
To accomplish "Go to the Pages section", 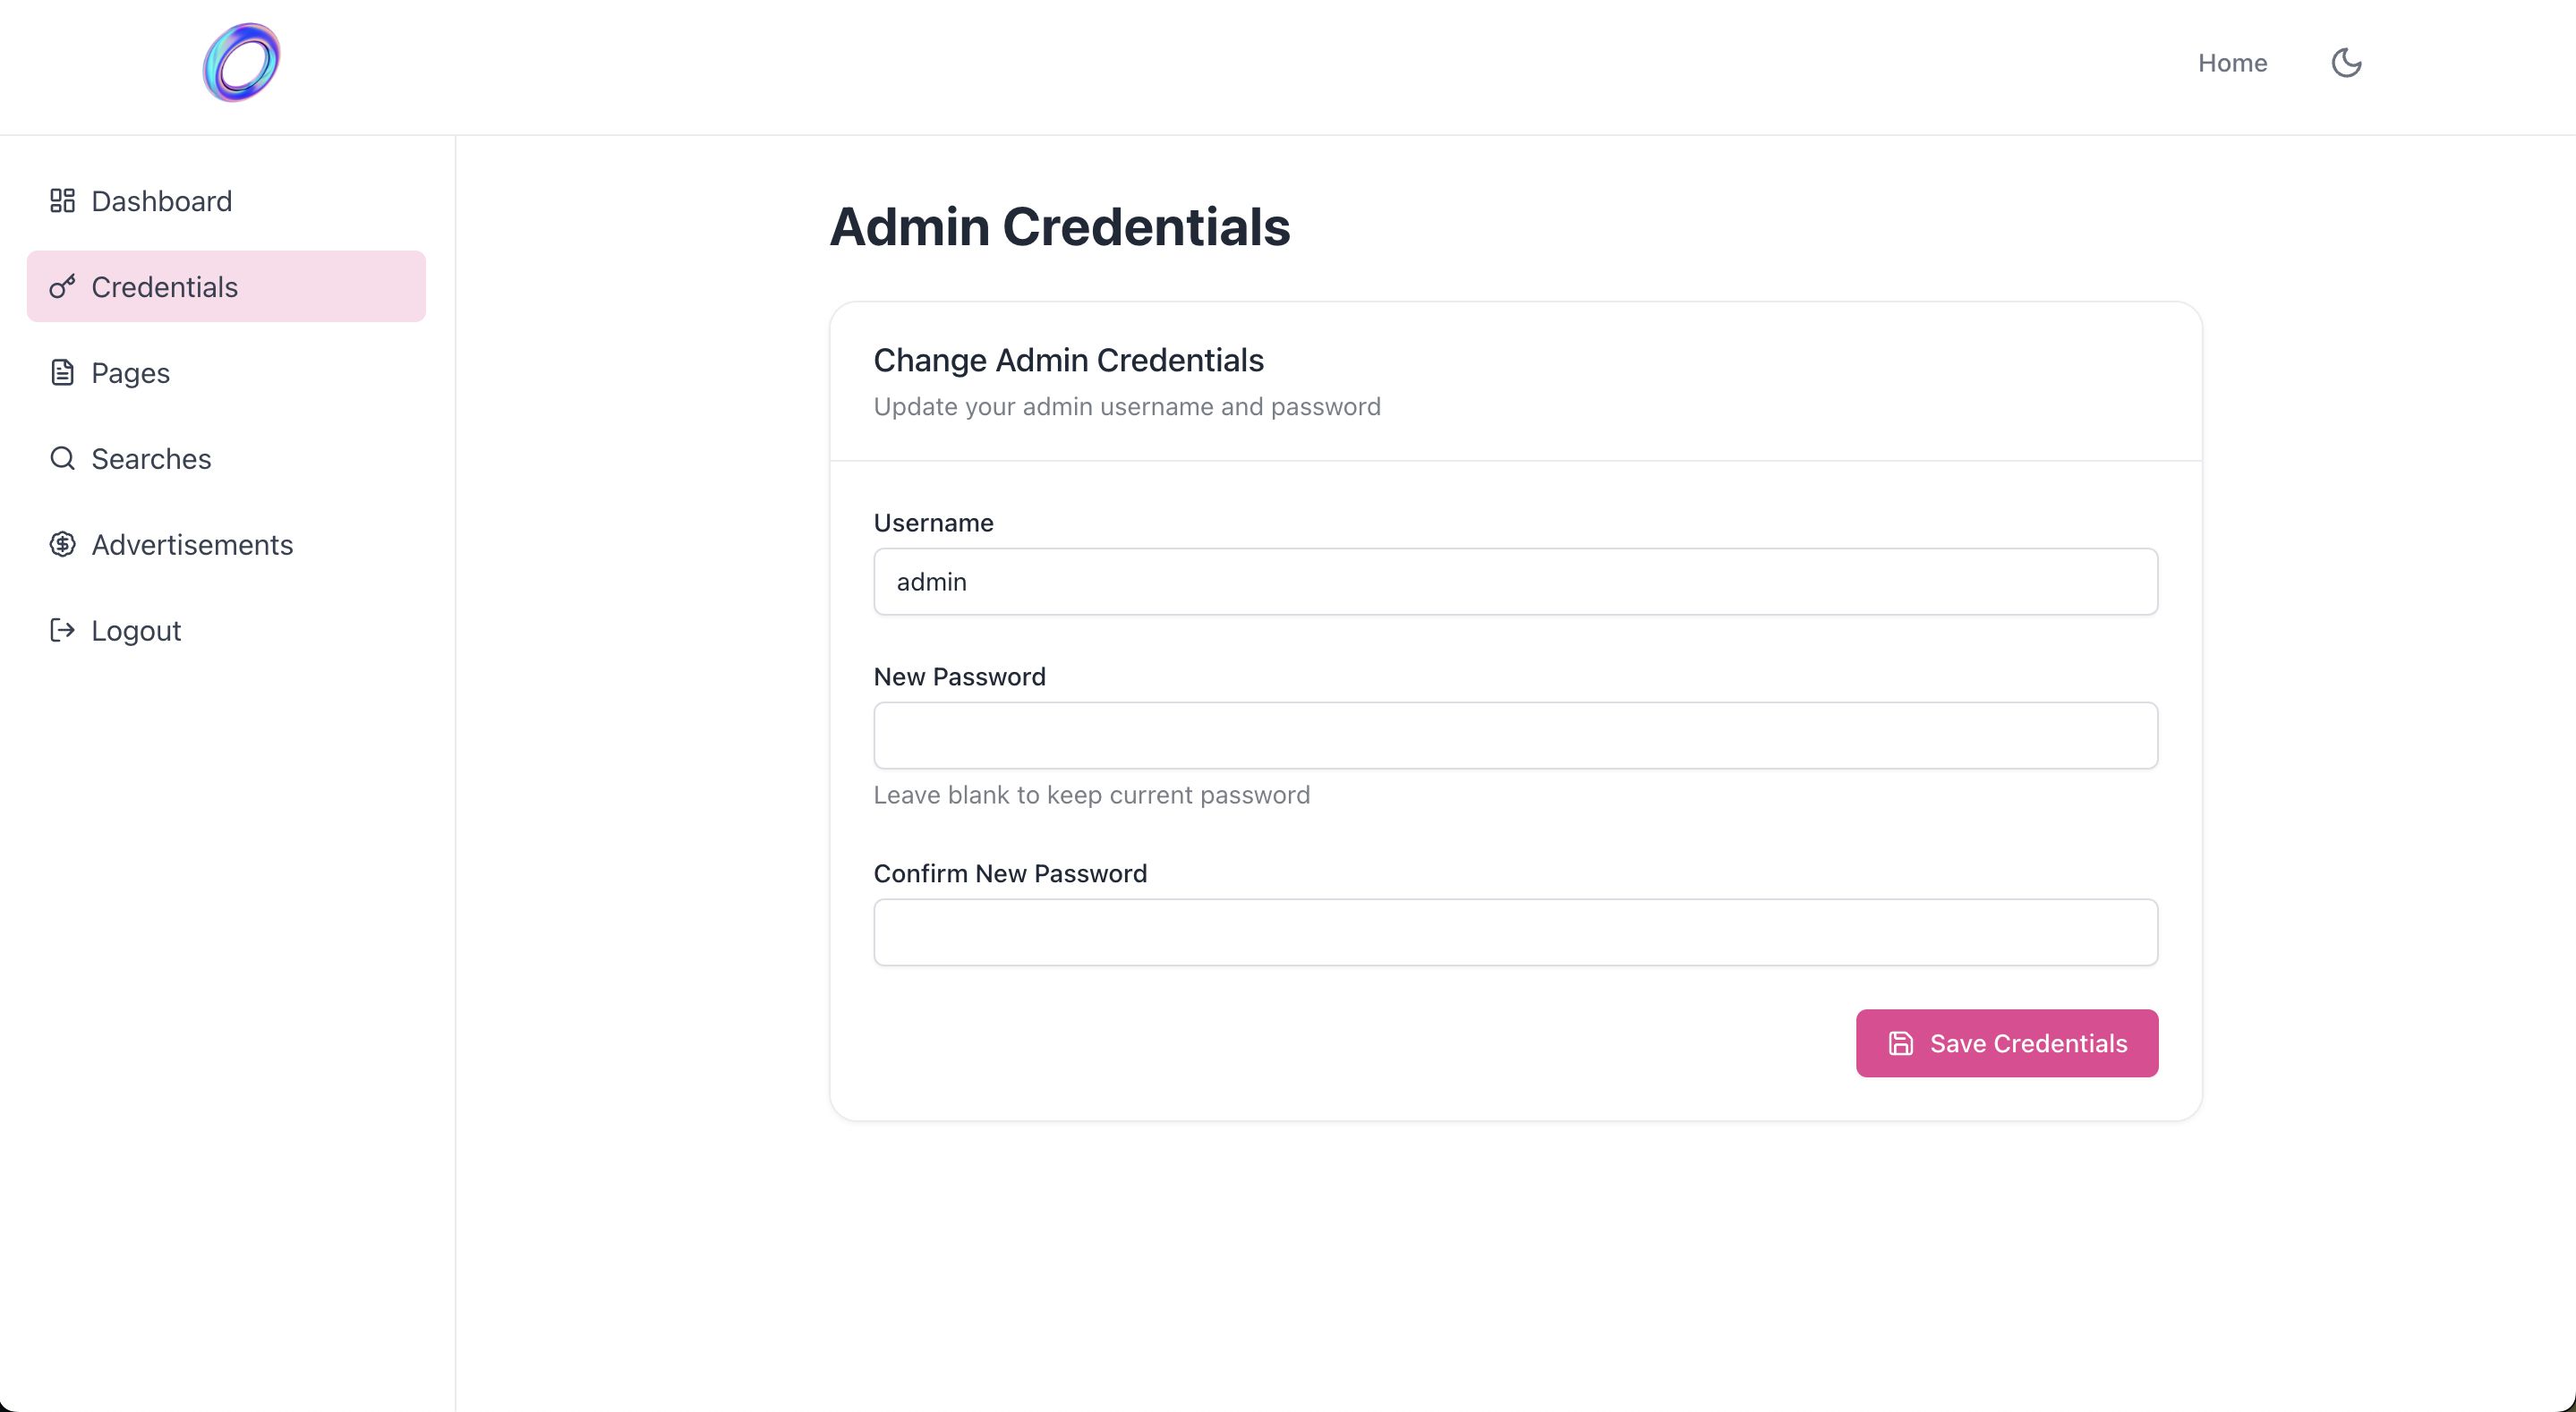I will point(130,373).
